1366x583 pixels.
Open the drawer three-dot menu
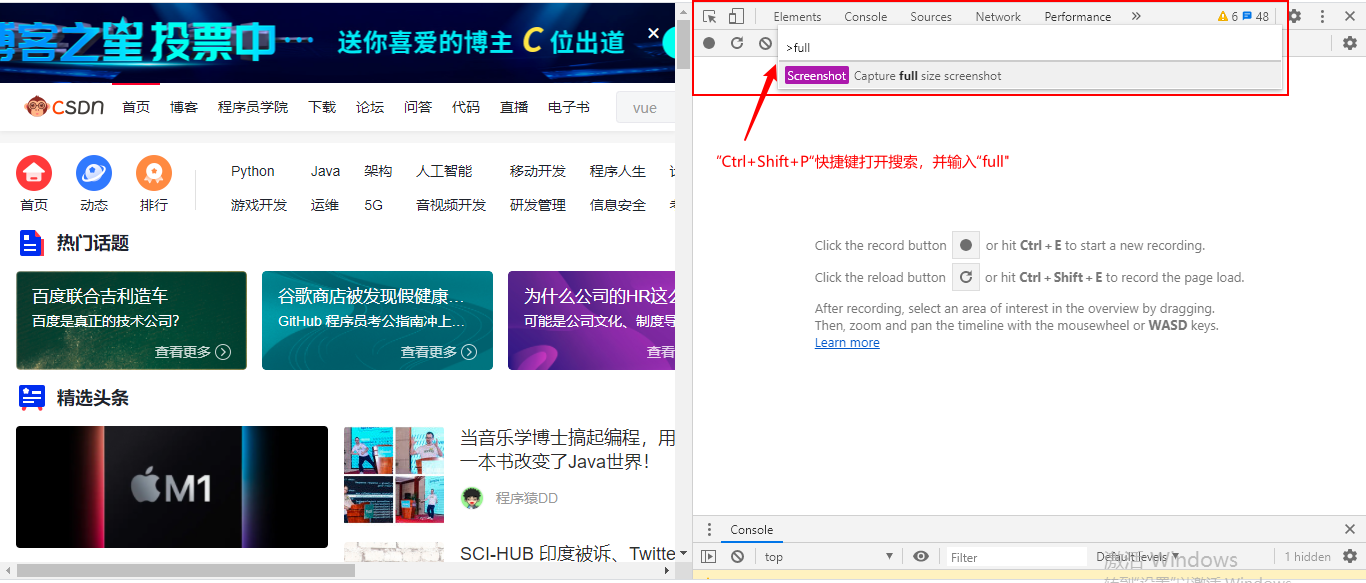(x=709, y=530)
